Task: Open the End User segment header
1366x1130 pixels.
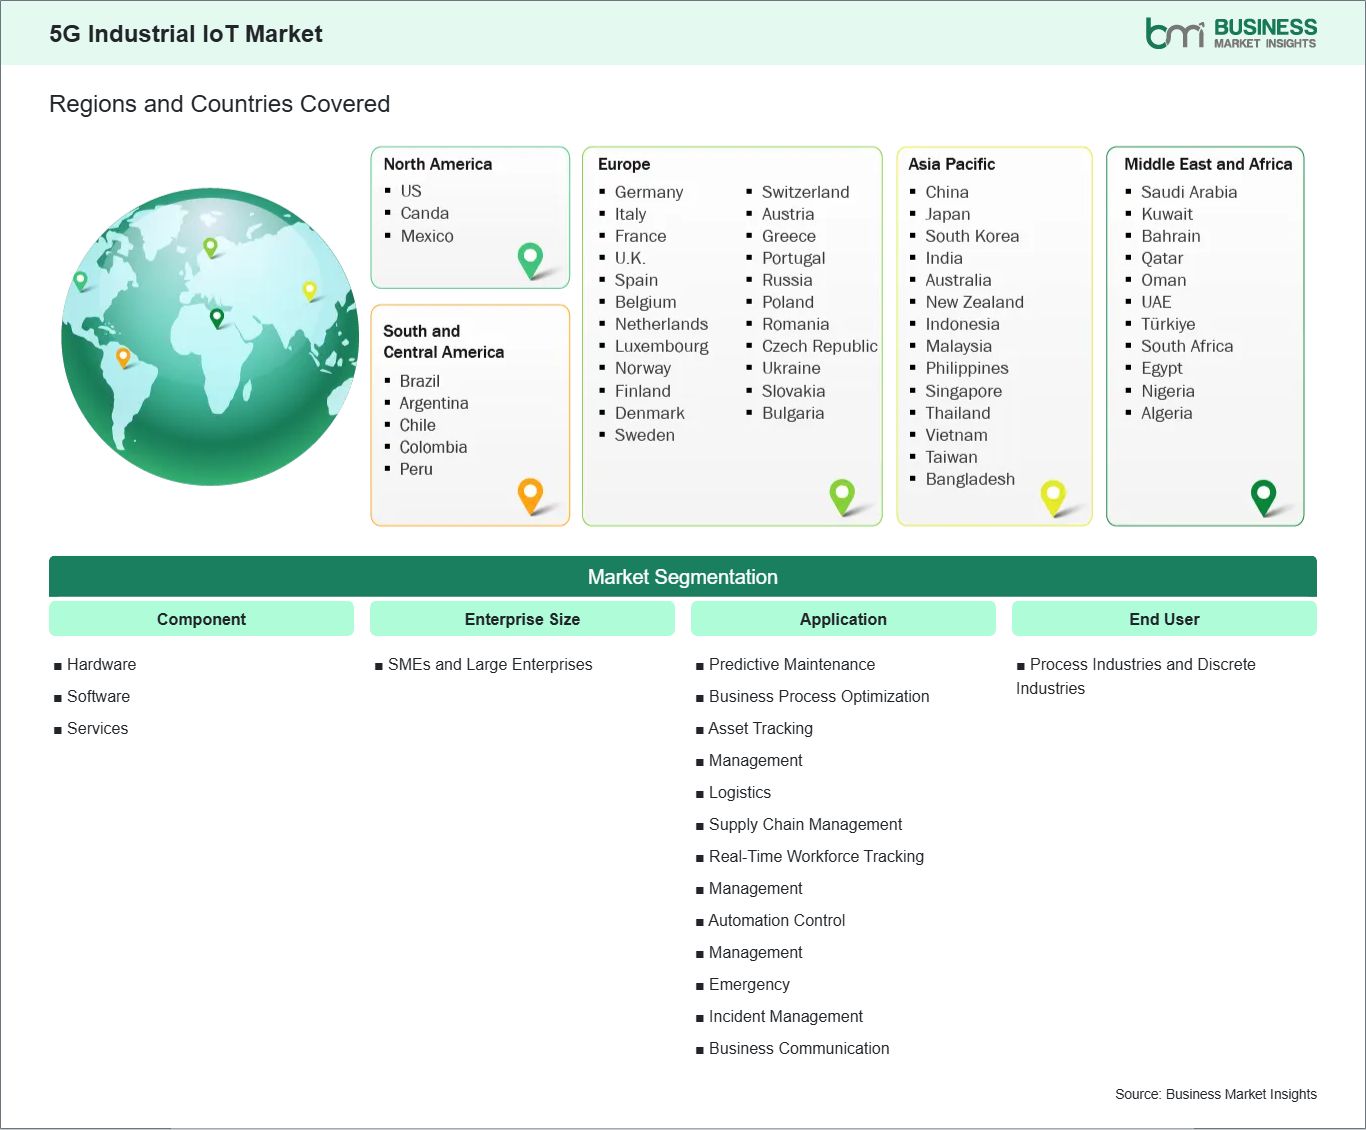Action: 1164,619
